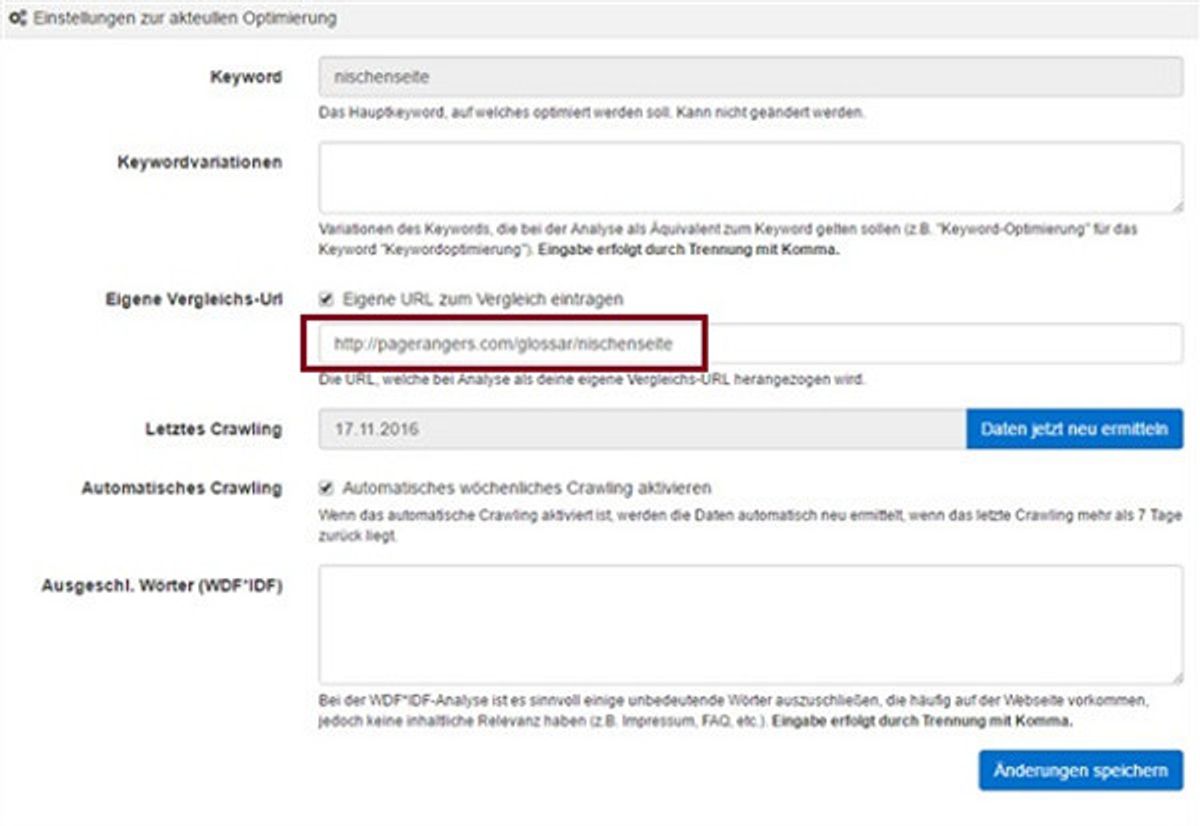Click help text 'Wenn das automatische Crawling aktiviert'
The width and height of the screenshot is (1200, 826).
tap(750, 526)
